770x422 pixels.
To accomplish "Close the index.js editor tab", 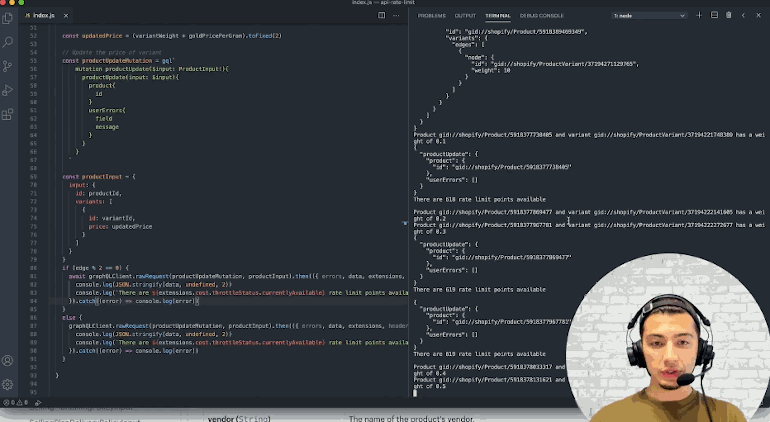I will coord(66,16).
